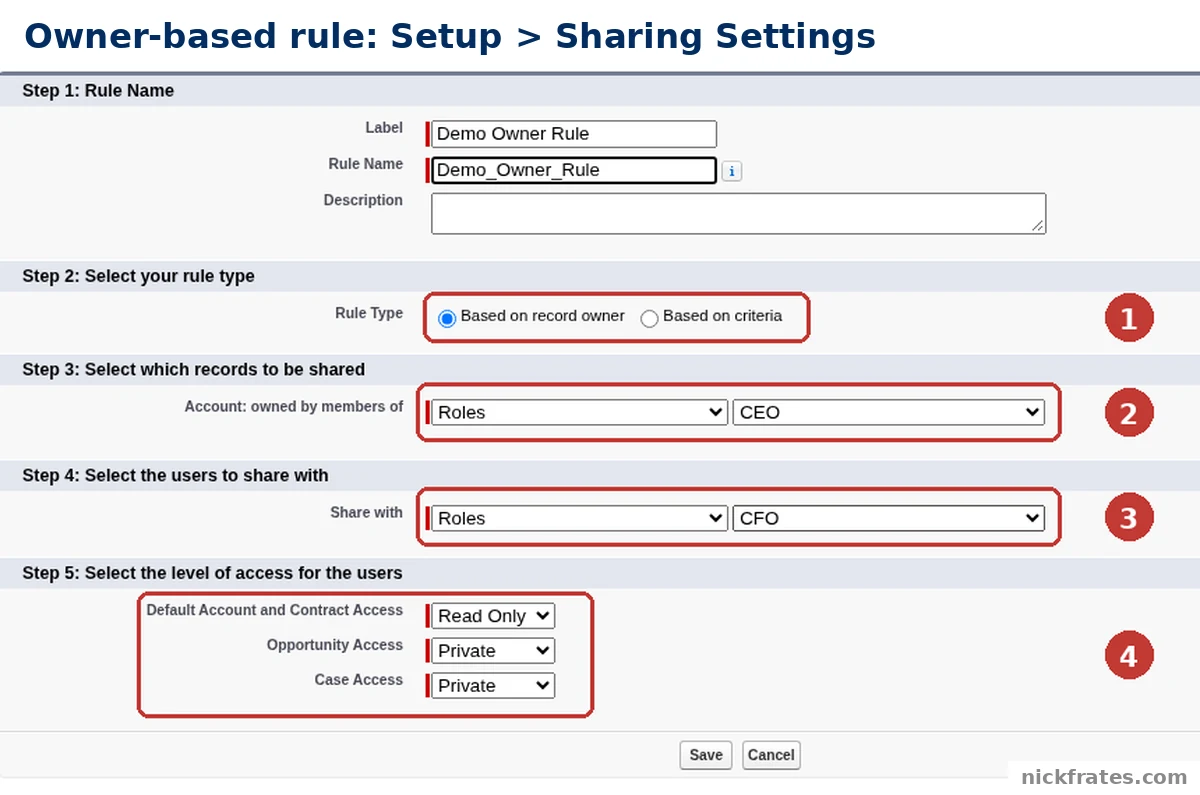Click 'Step 3: Select which records to be shared'
Viewport: 1200px width, 795px height.
click(x=193, y=369)
